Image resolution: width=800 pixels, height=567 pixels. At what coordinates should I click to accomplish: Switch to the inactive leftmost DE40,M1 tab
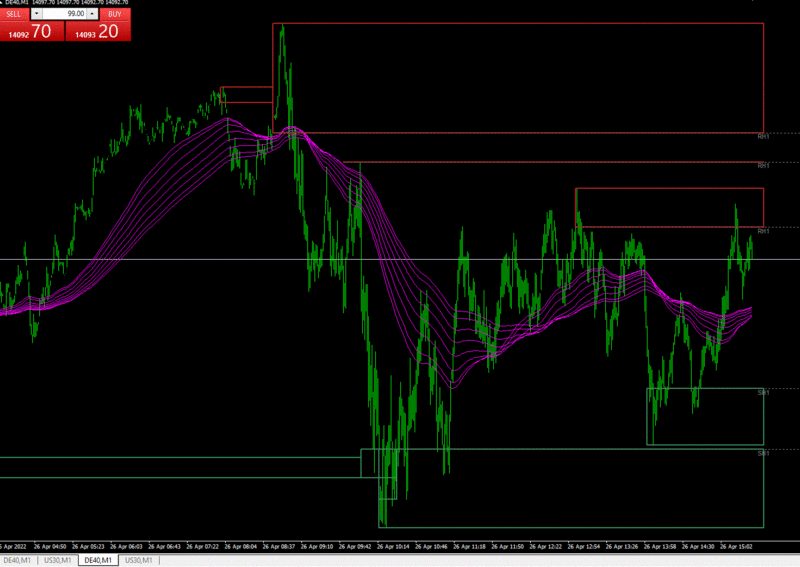click(17, 560)
